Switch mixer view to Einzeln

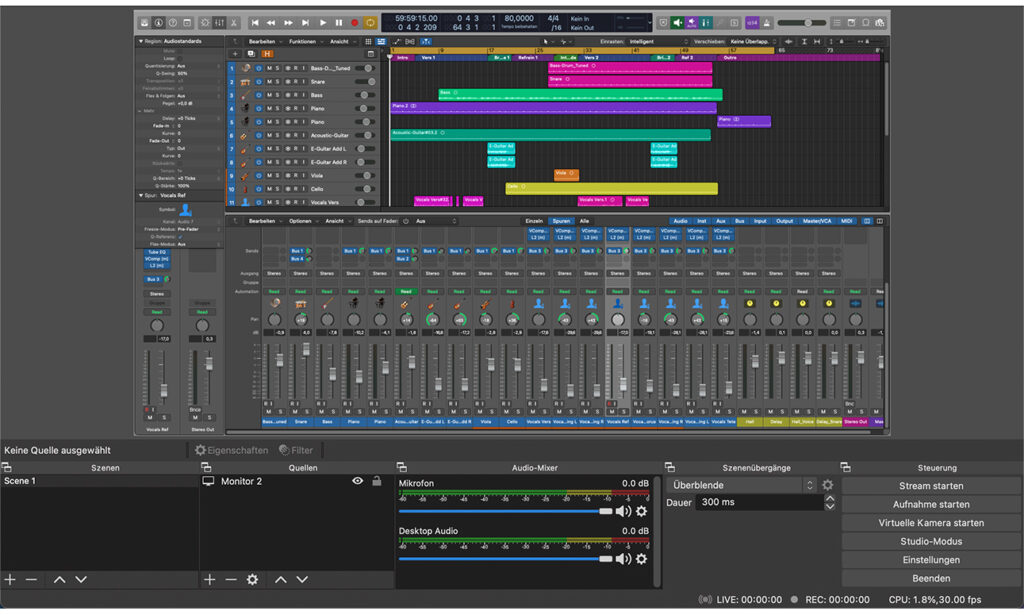(x=534, y=221)
